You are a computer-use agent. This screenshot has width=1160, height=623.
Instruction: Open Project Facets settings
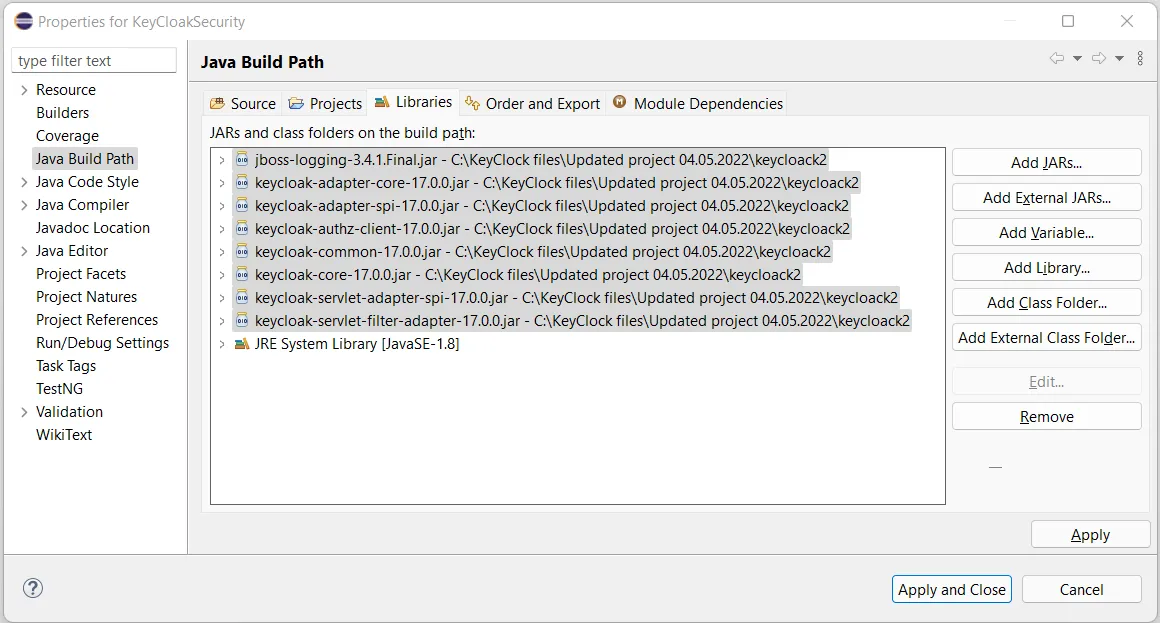coord(81,274)
